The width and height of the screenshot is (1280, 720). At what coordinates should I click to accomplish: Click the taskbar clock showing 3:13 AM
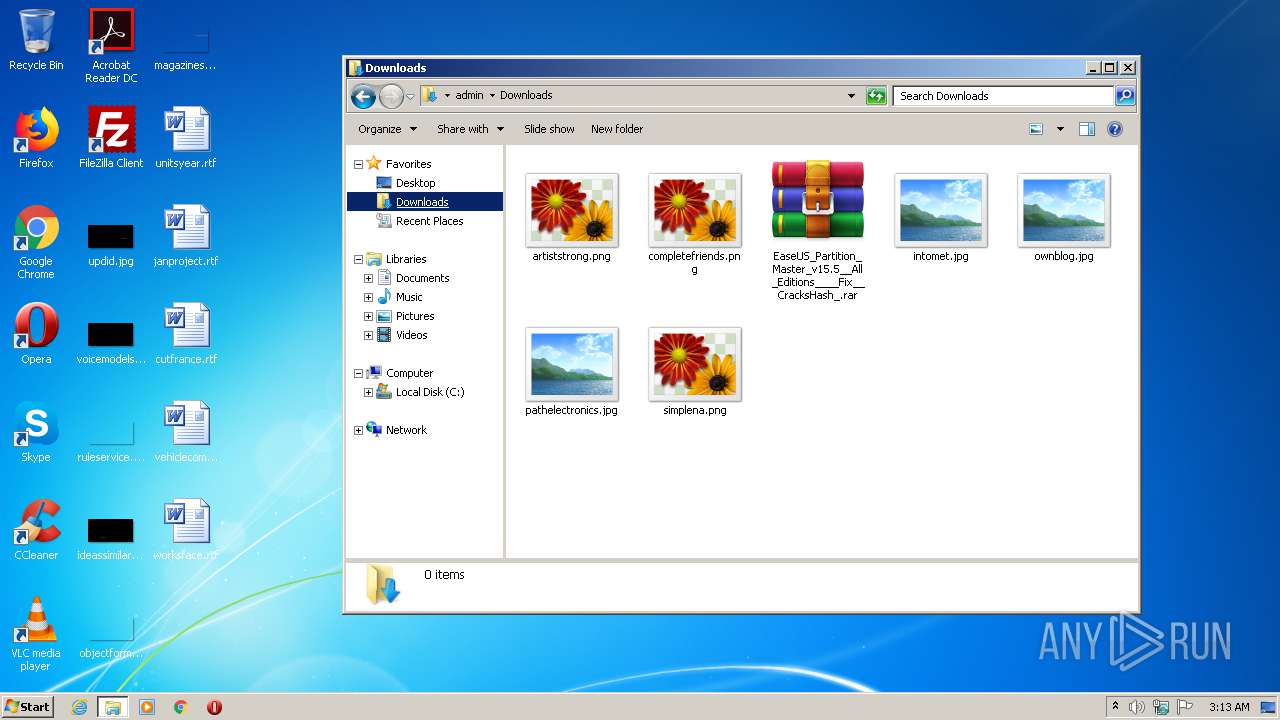click(1229, 707)
